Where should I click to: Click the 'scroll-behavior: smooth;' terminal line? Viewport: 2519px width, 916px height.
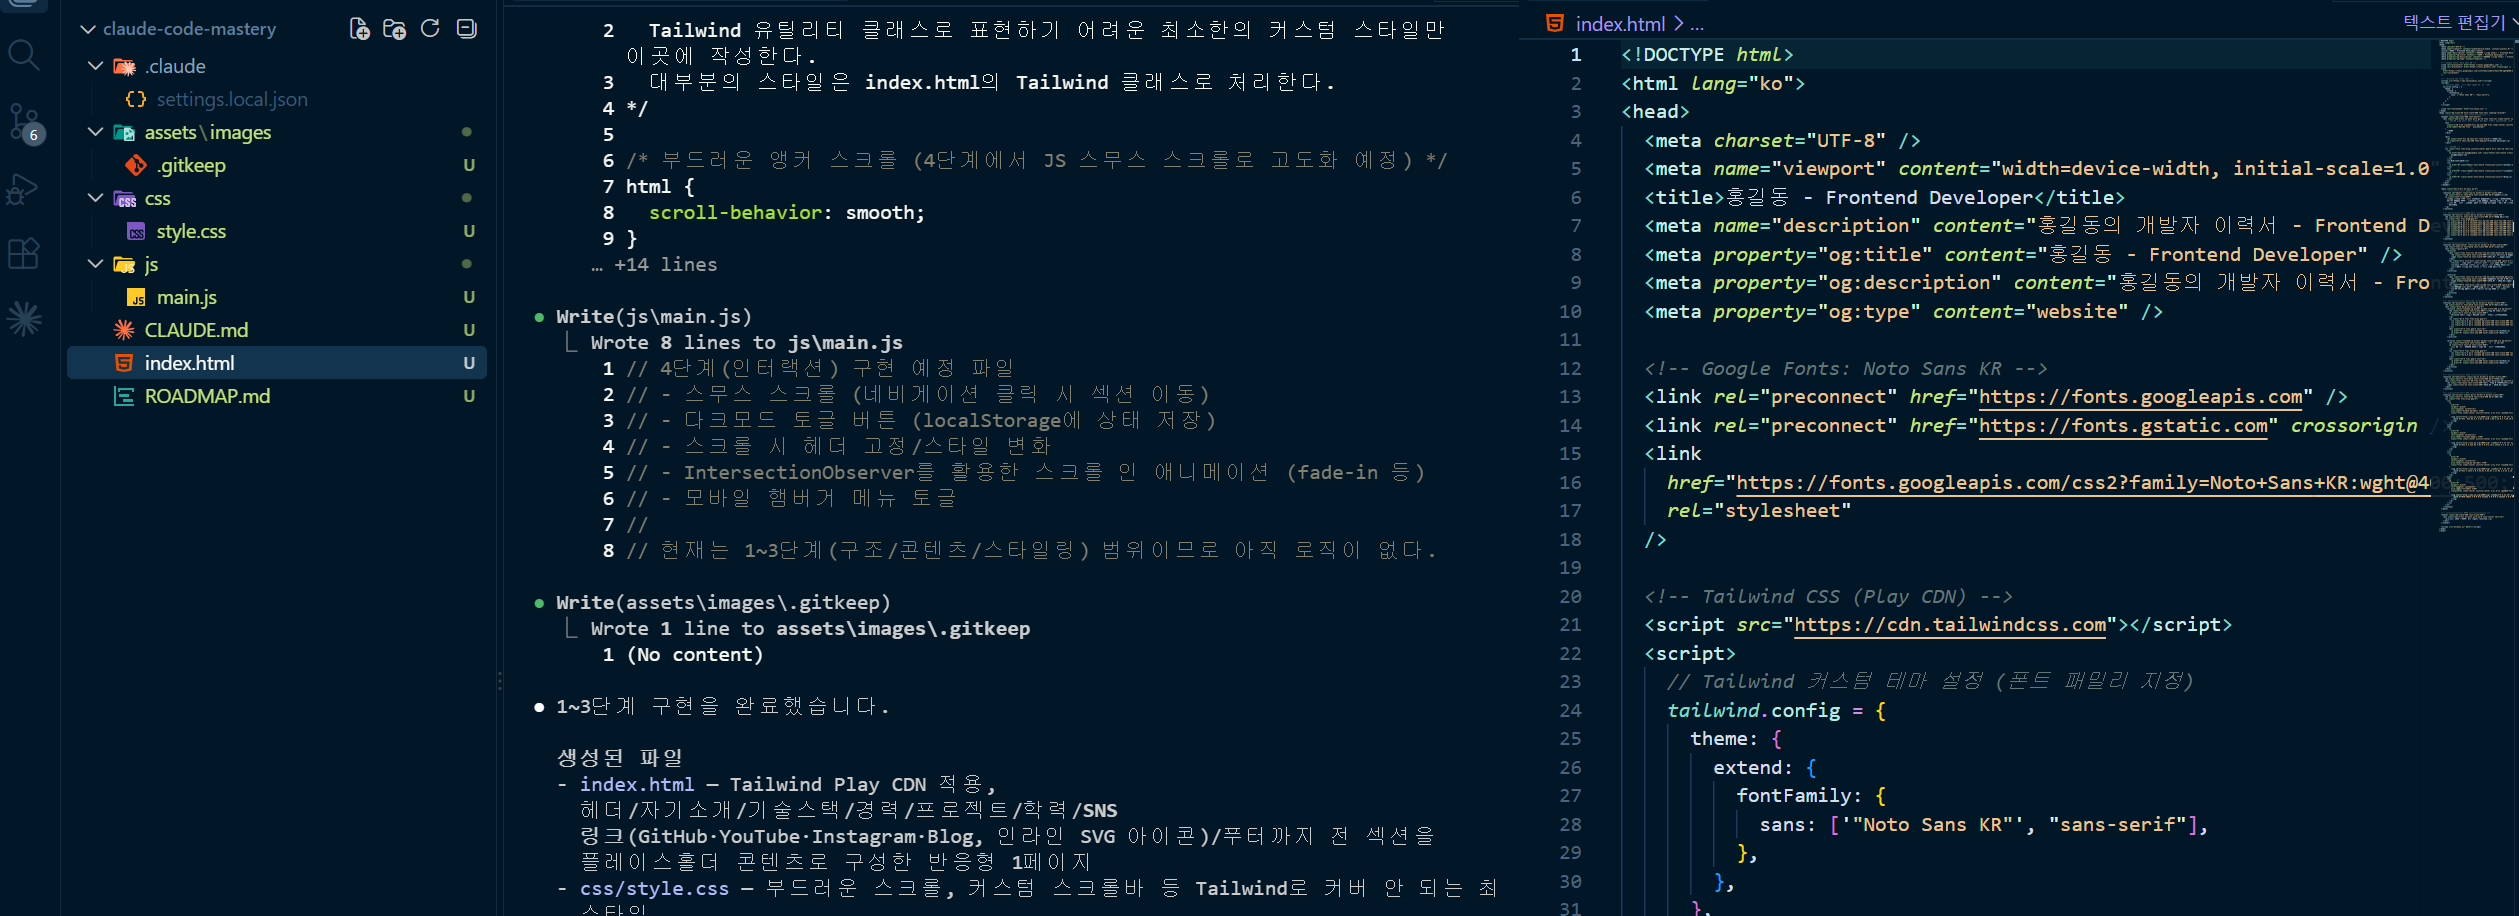[787, 213]
